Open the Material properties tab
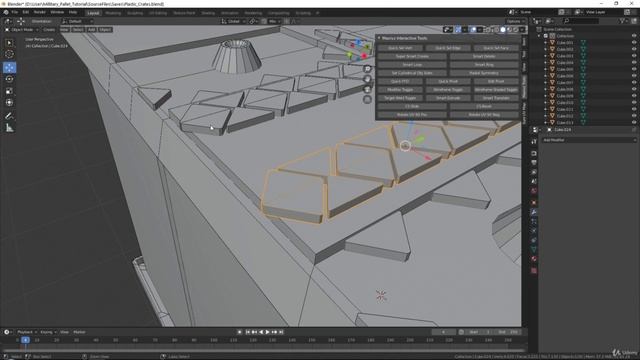640x360 pixels. 534,259
